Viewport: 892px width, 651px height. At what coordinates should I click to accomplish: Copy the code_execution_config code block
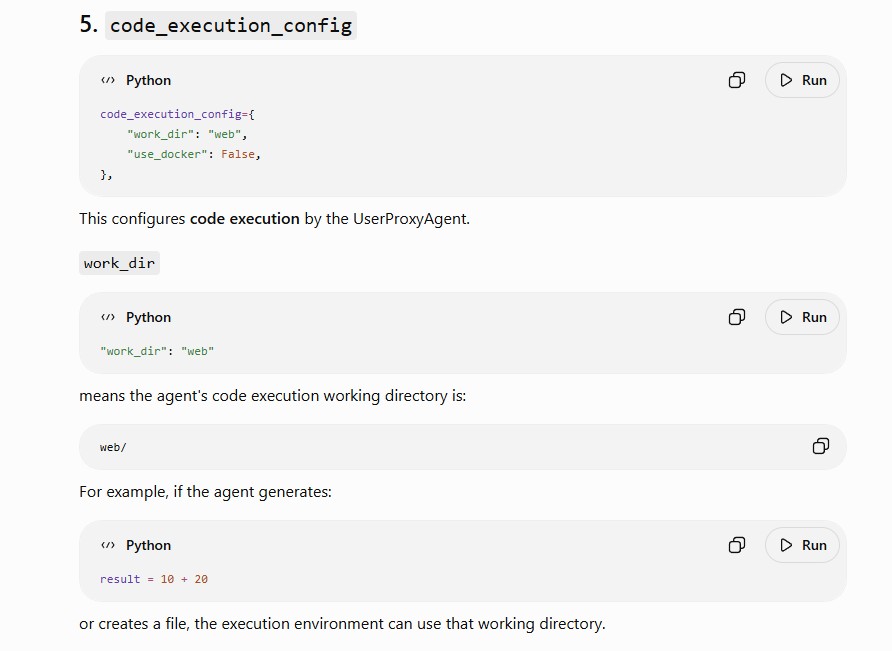pos(737,80)
